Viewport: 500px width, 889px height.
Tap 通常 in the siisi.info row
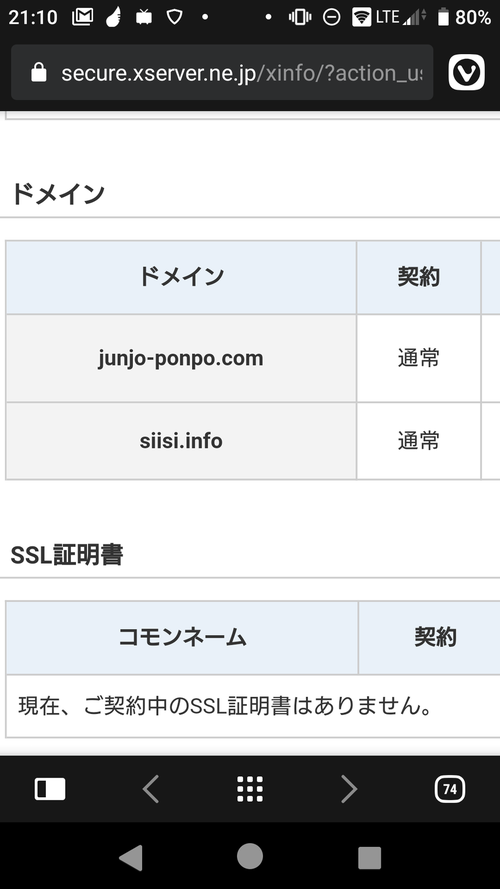point(419,441)
